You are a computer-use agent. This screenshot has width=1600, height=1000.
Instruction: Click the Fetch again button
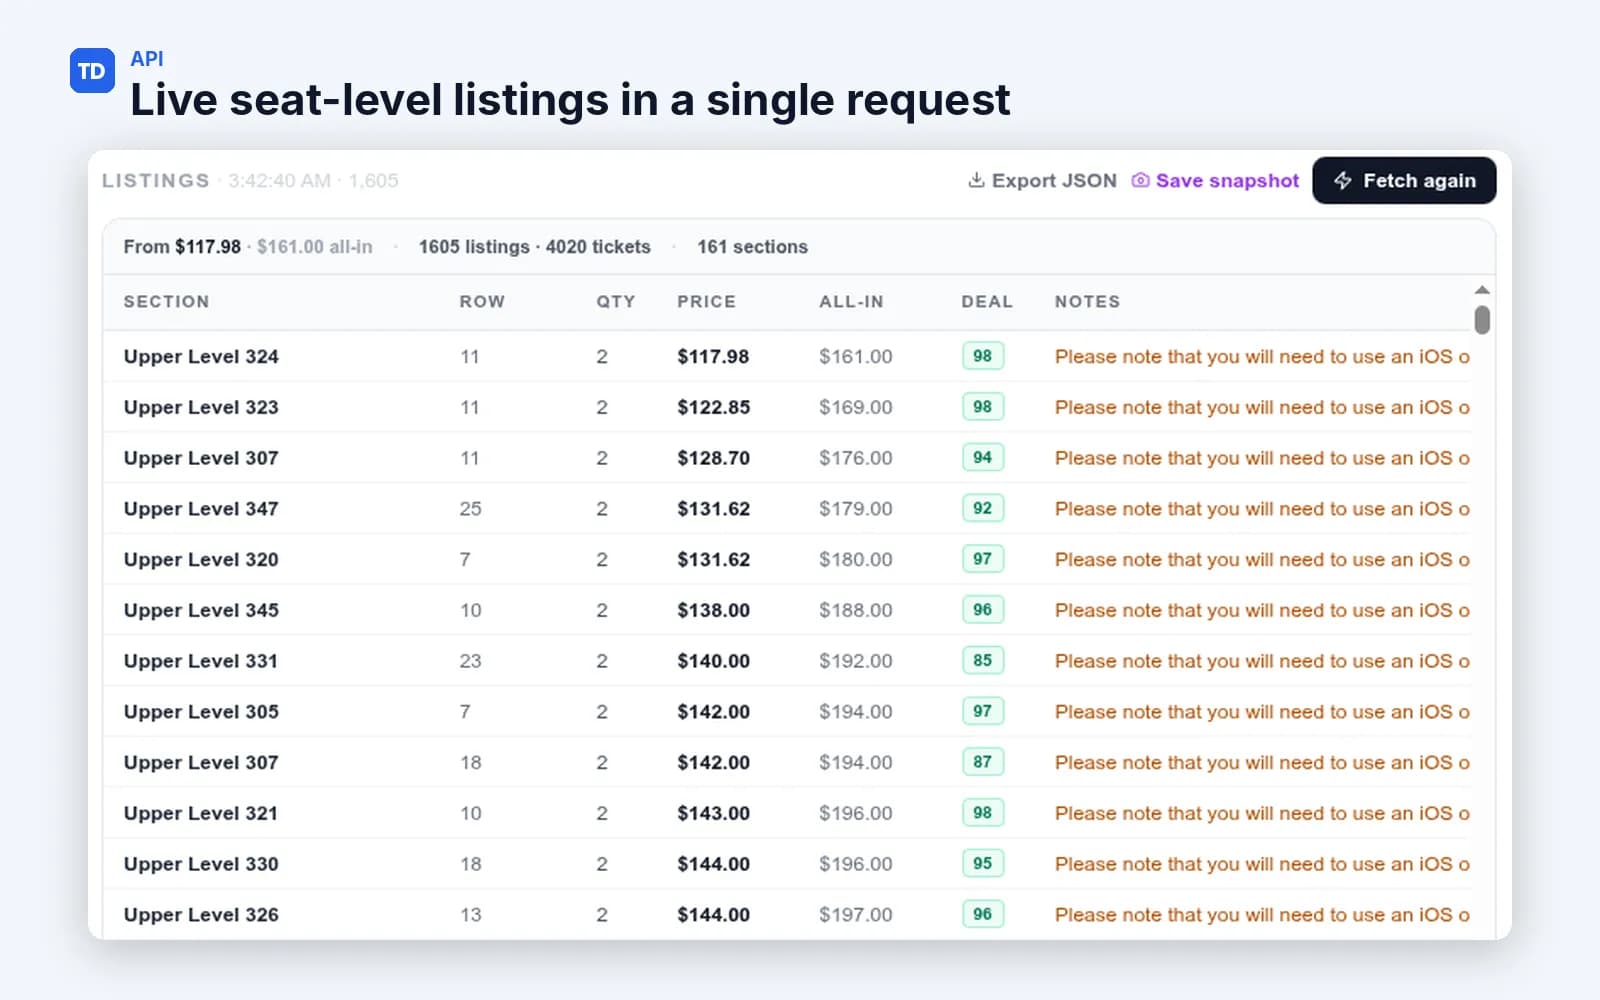point(1404,180)
